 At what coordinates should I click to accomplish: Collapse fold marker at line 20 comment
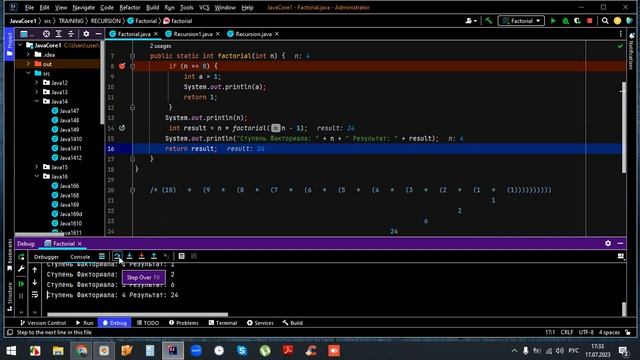click(132, 190)
